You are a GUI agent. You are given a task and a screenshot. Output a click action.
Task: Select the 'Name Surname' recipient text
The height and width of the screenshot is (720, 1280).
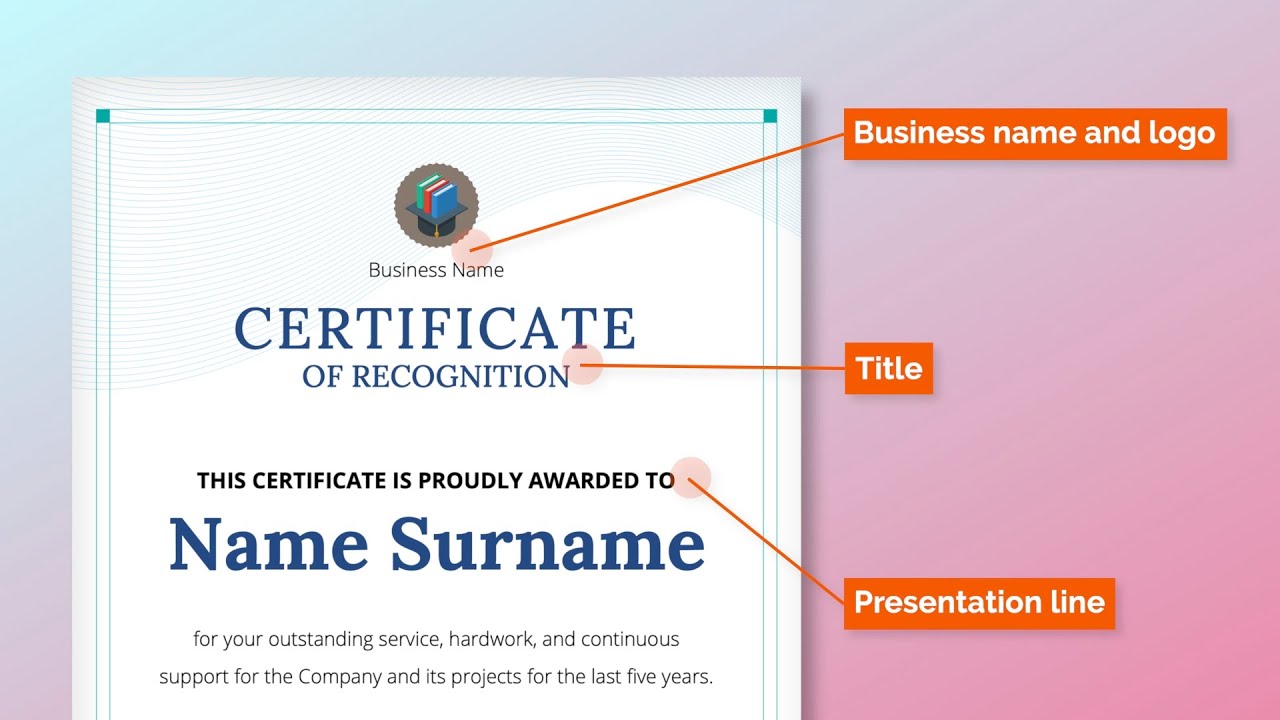coord(437,545)
